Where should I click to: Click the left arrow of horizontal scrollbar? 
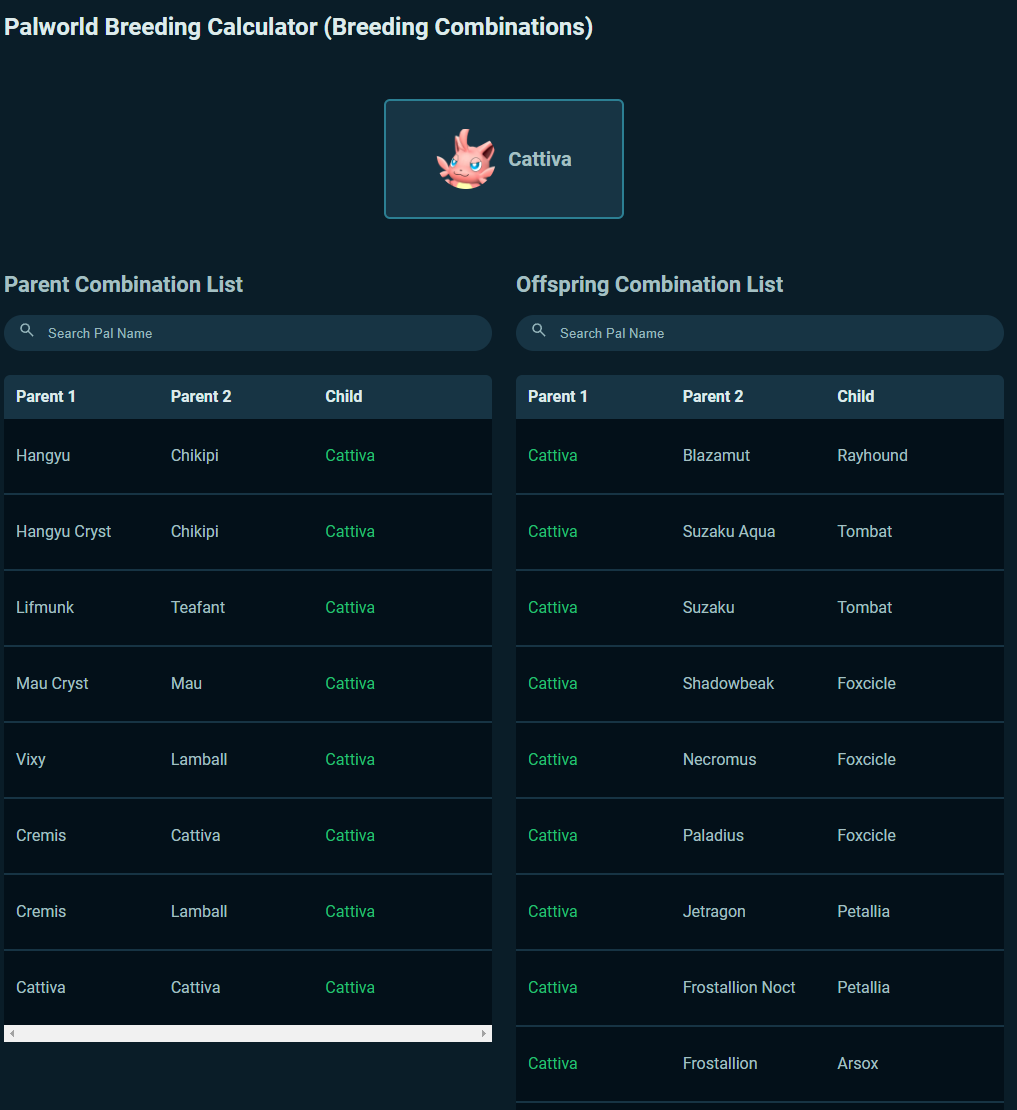click(12, 1034)
